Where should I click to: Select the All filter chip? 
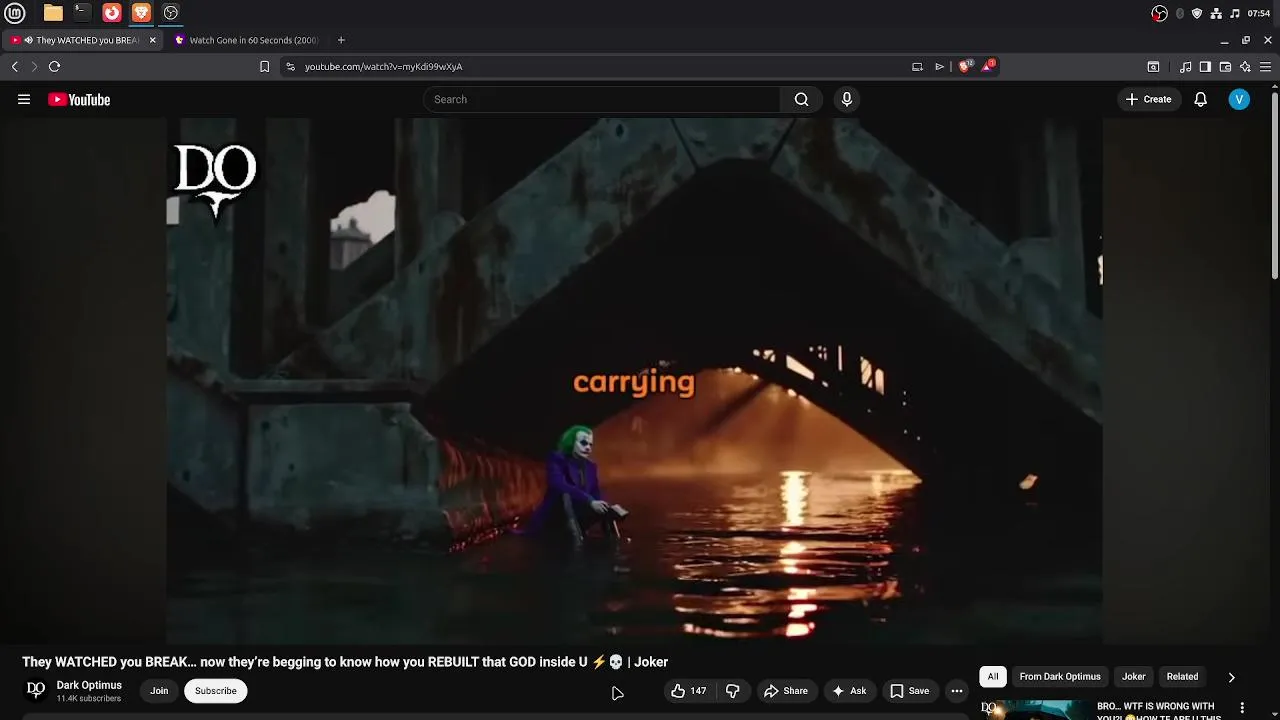click(x=993, y=677)
